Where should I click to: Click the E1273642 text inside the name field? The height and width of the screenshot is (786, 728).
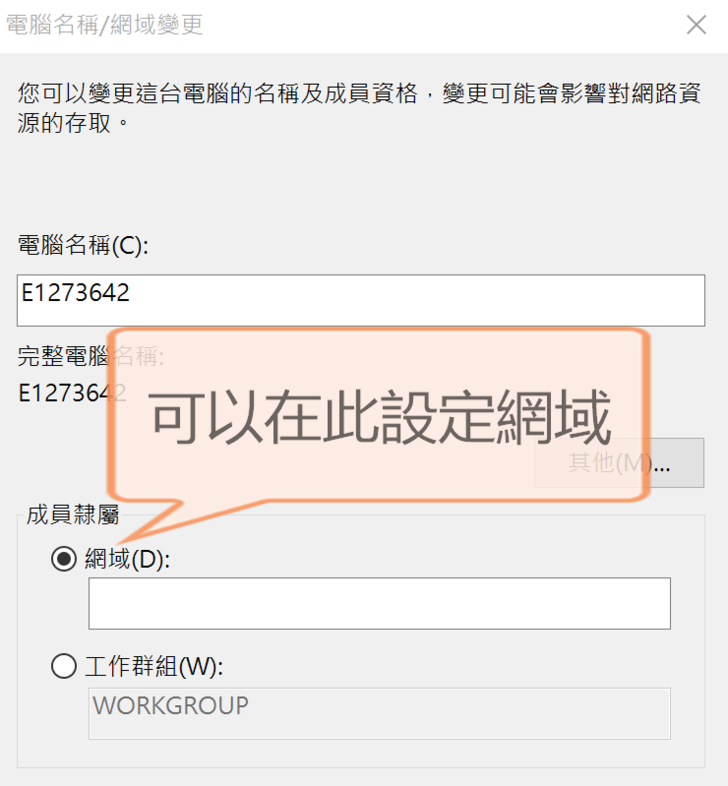point(76,294)
